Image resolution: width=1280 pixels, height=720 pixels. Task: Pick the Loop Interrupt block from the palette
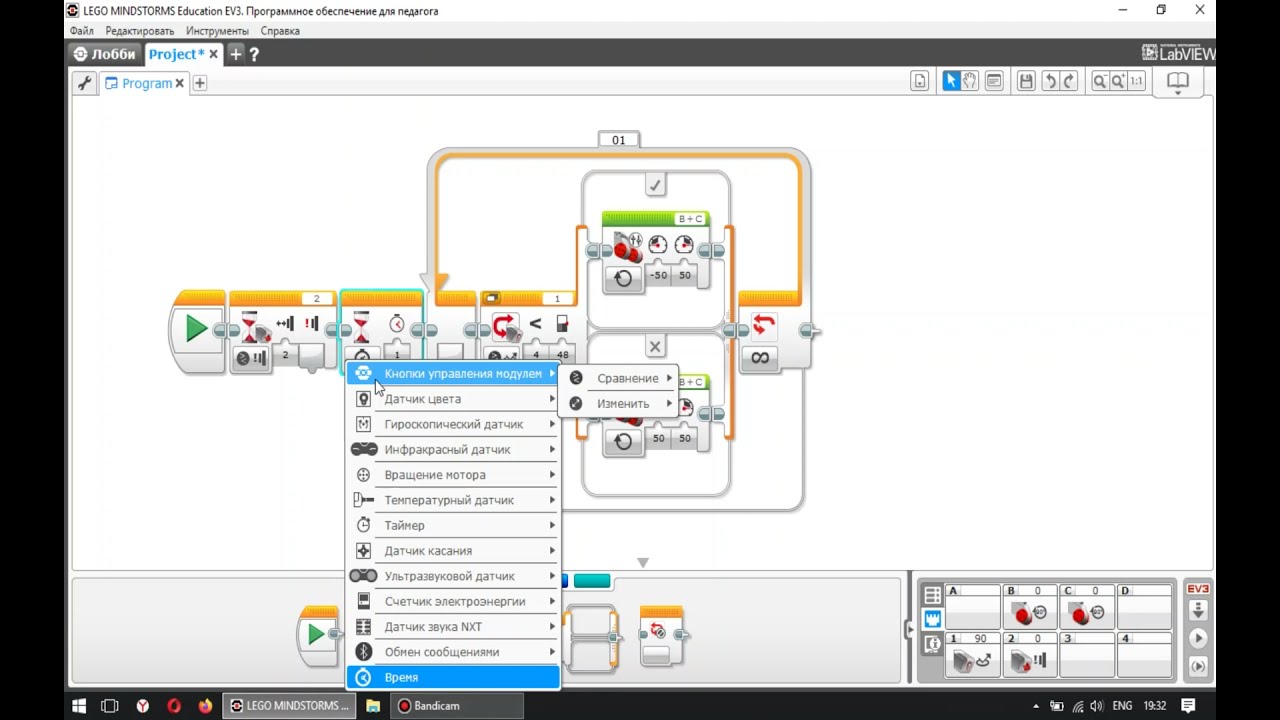point(661,634)
